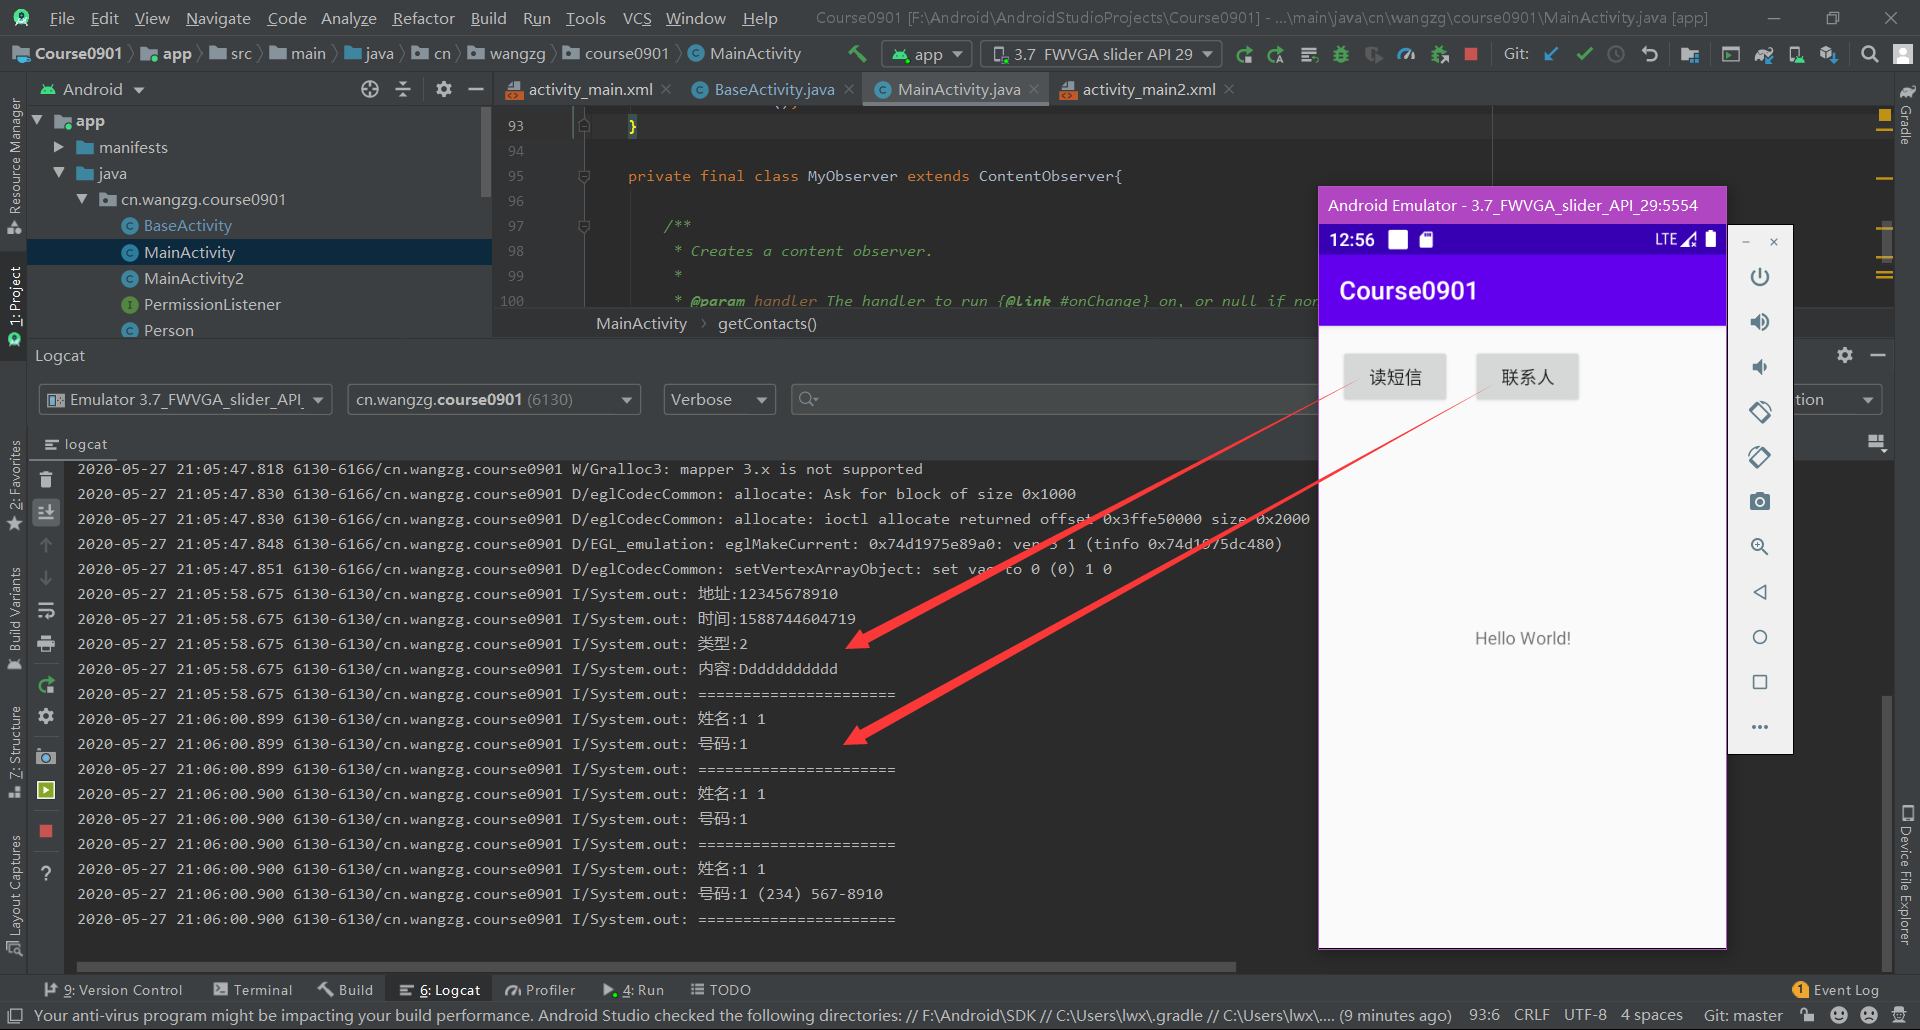Image resolution: width=1920 pixels, height=1030 pixels.
Task: Open the Analyze menu
Action: pyautogui.click(x=348, y=18)
